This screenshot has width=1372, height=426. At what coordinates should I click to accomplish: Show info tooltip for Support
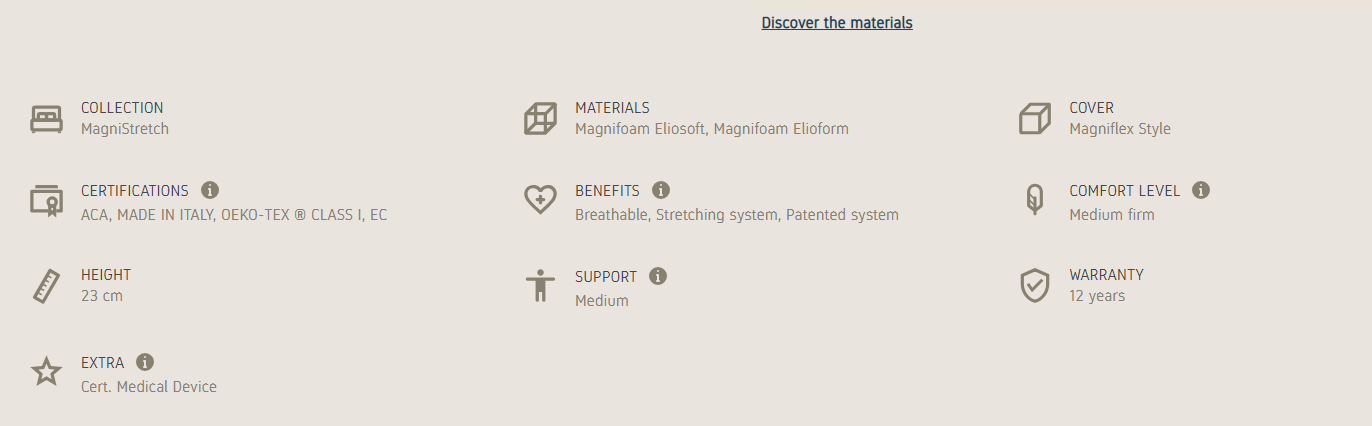point(658,276)
